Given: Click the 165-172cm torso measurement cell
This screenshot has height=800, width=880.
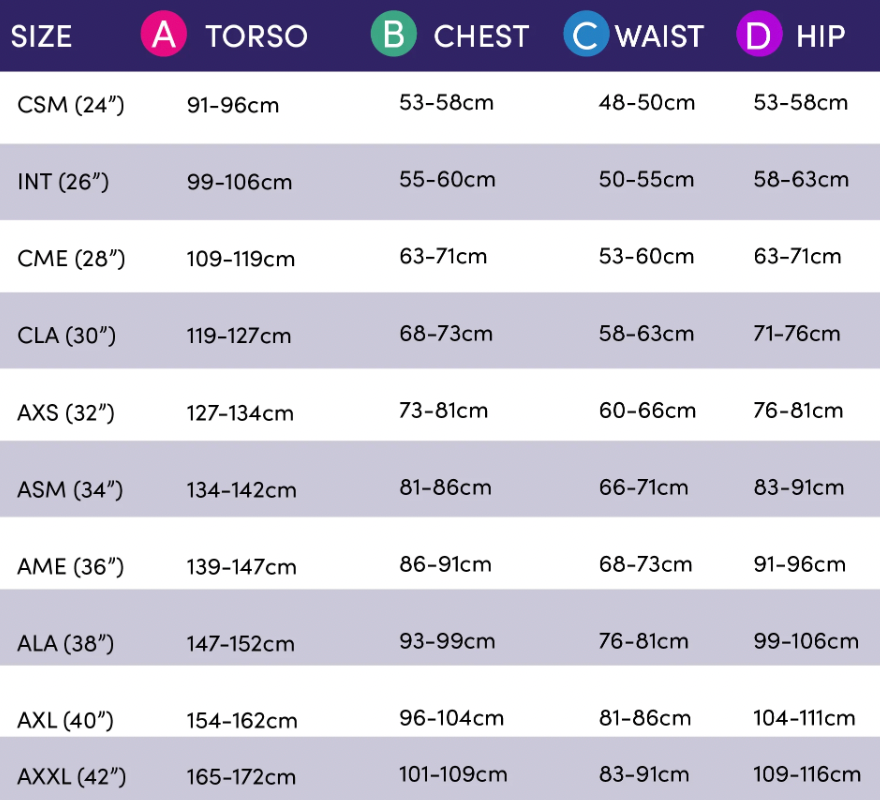Looking at the screenshot, I should point(241,776).
